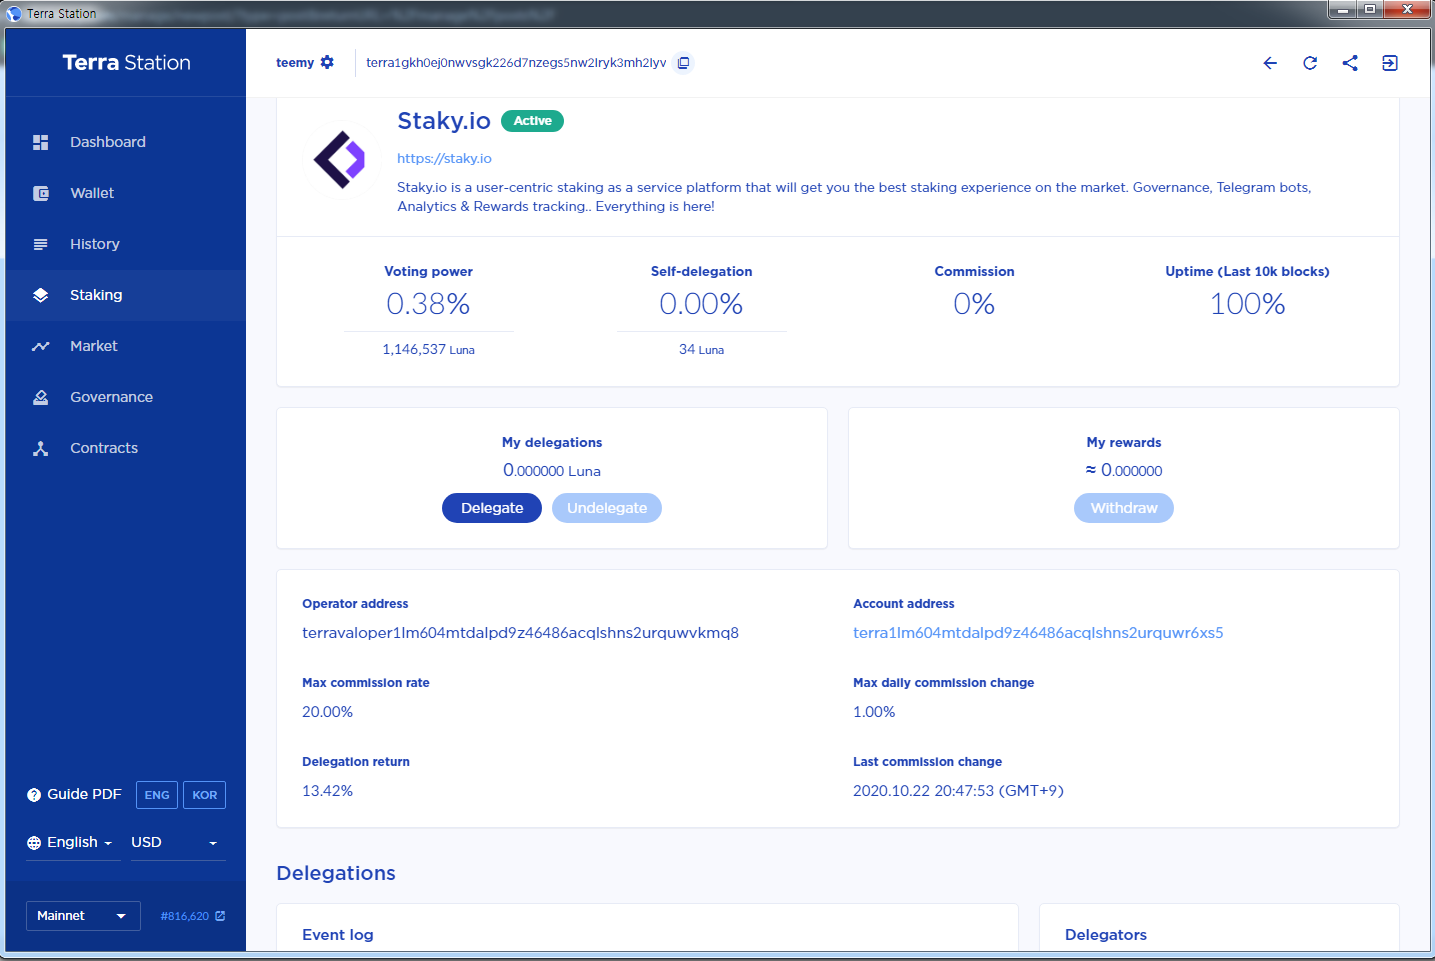
Task: Click the History list icon
Action: (41, 244)
